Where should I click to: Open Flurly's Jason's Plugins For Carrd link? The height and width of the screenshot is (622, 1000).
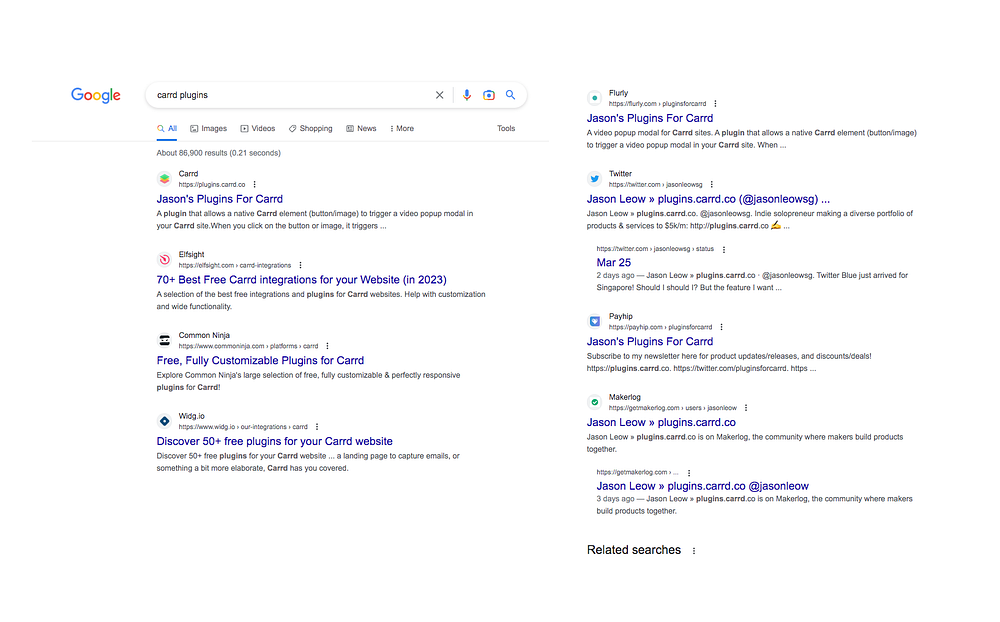650,118
